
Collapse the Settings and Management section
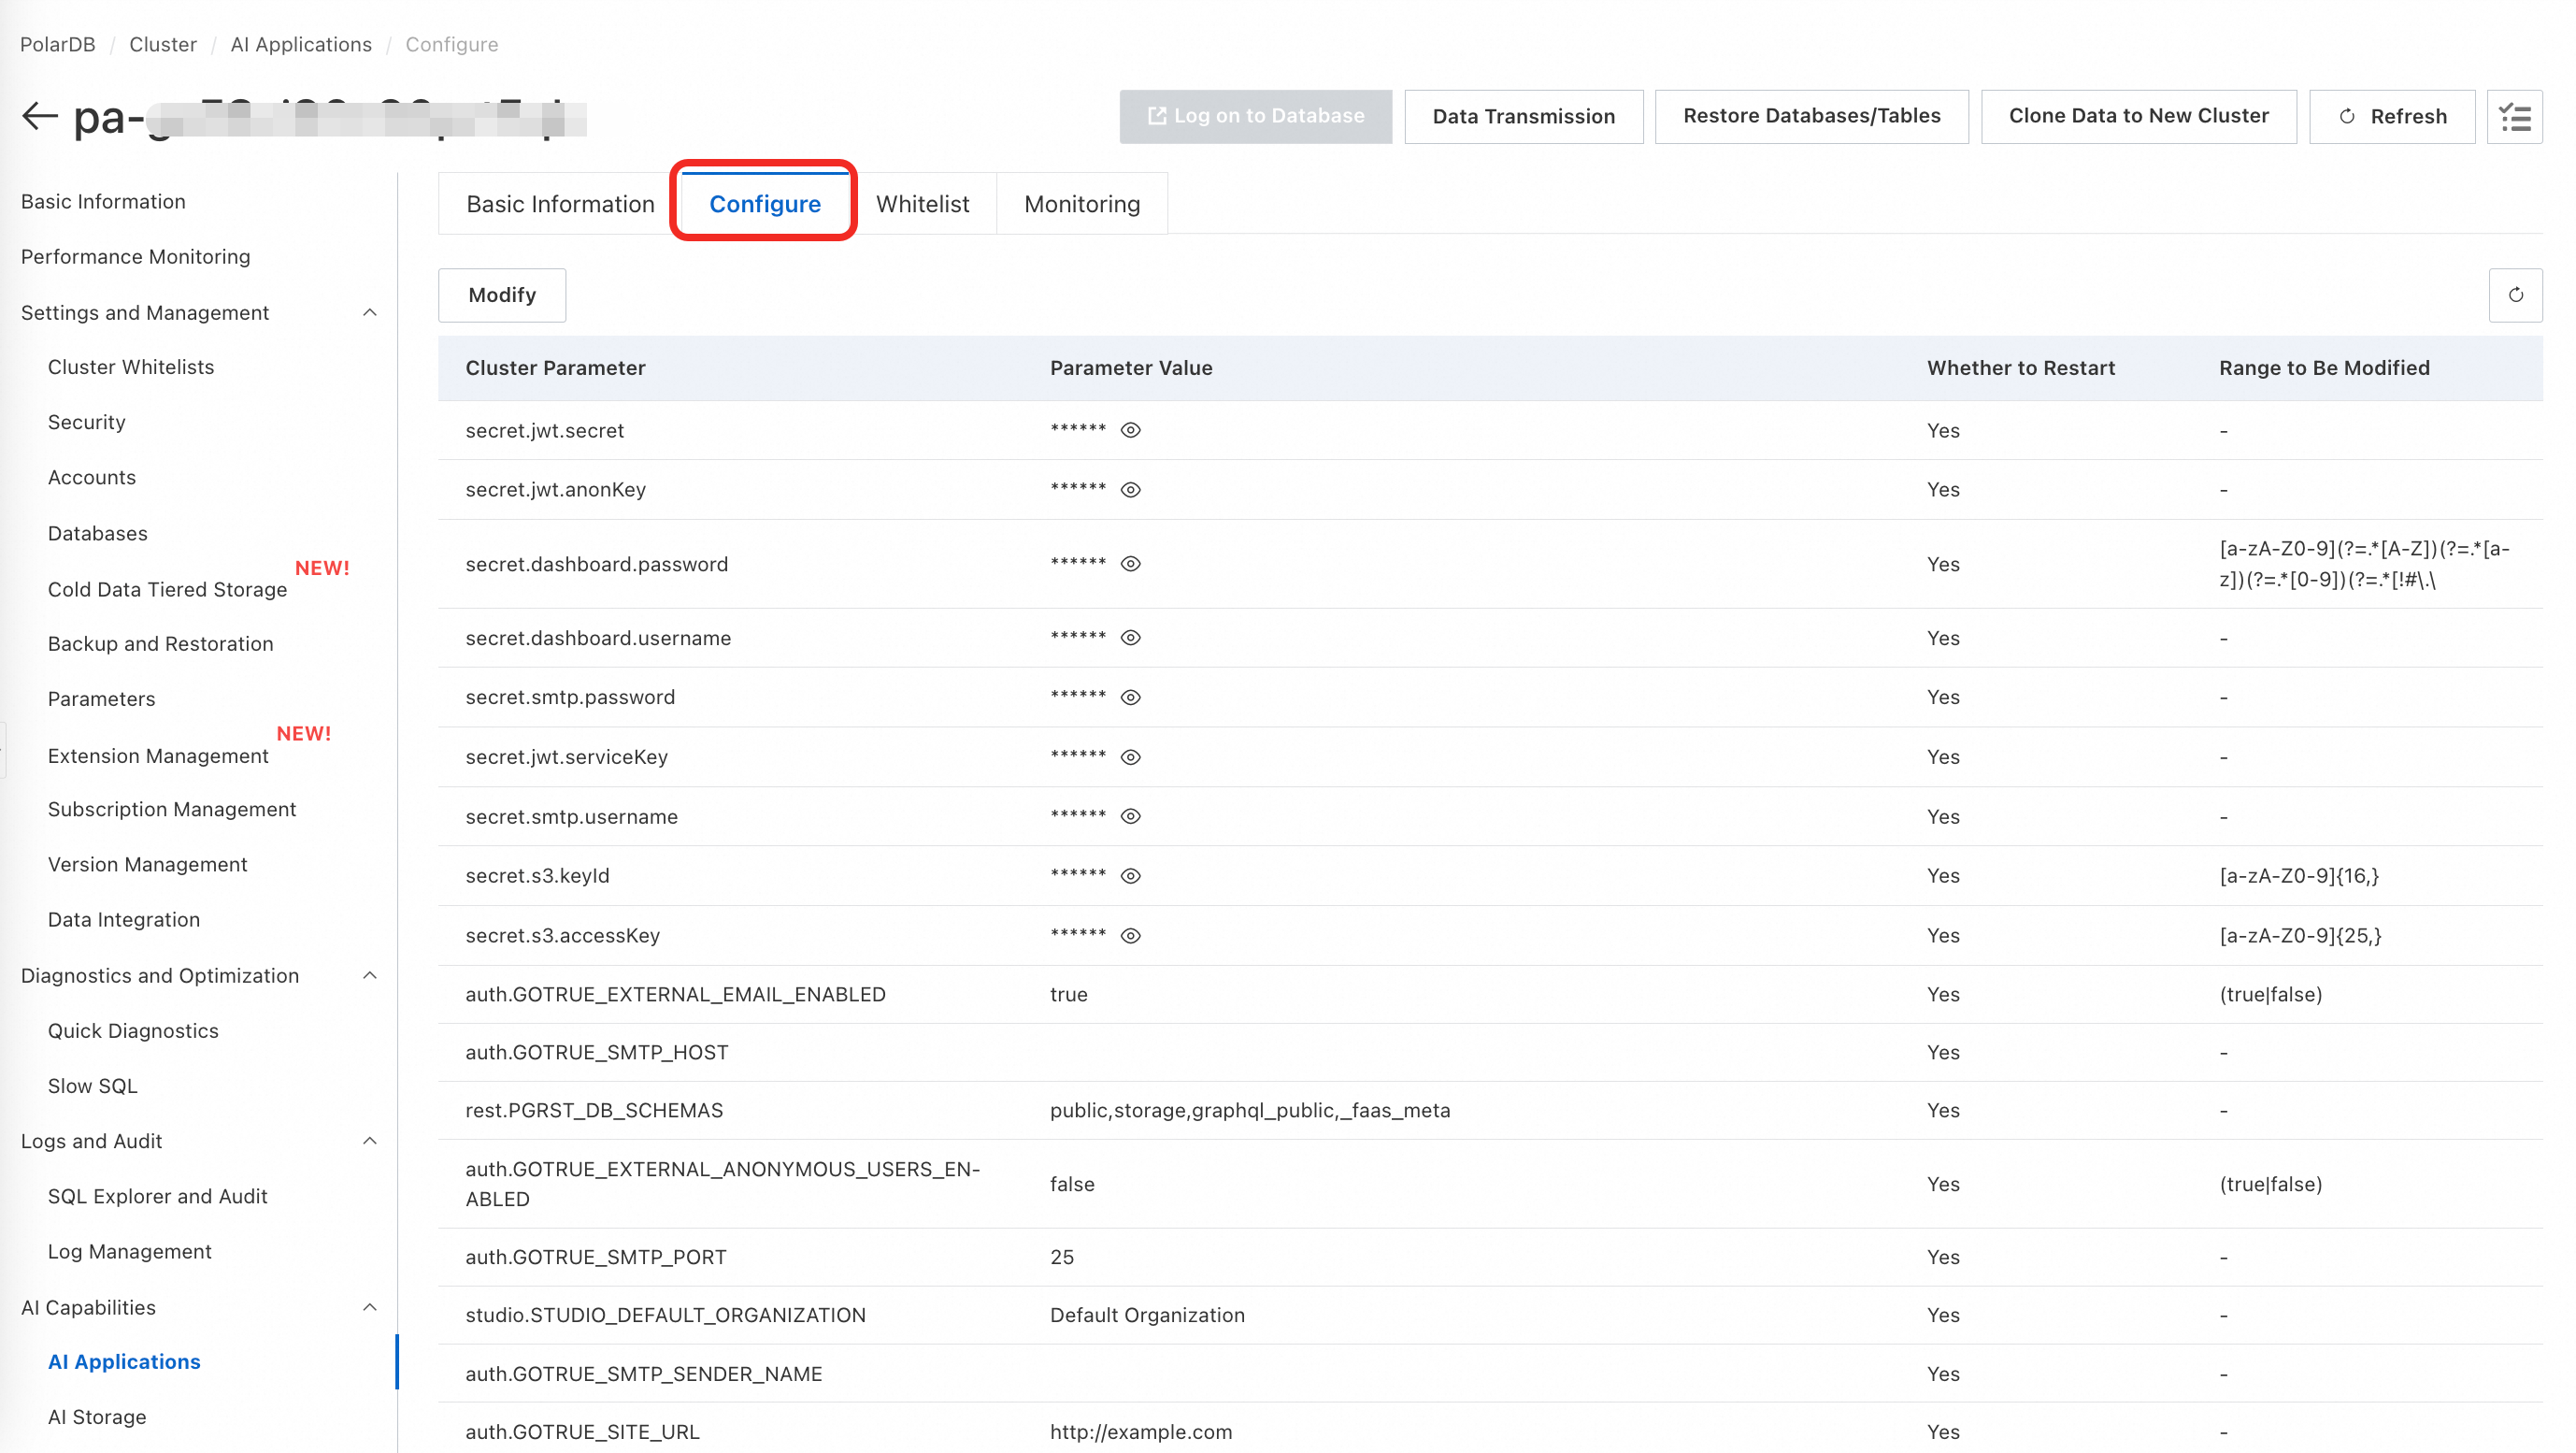point(369,313)
